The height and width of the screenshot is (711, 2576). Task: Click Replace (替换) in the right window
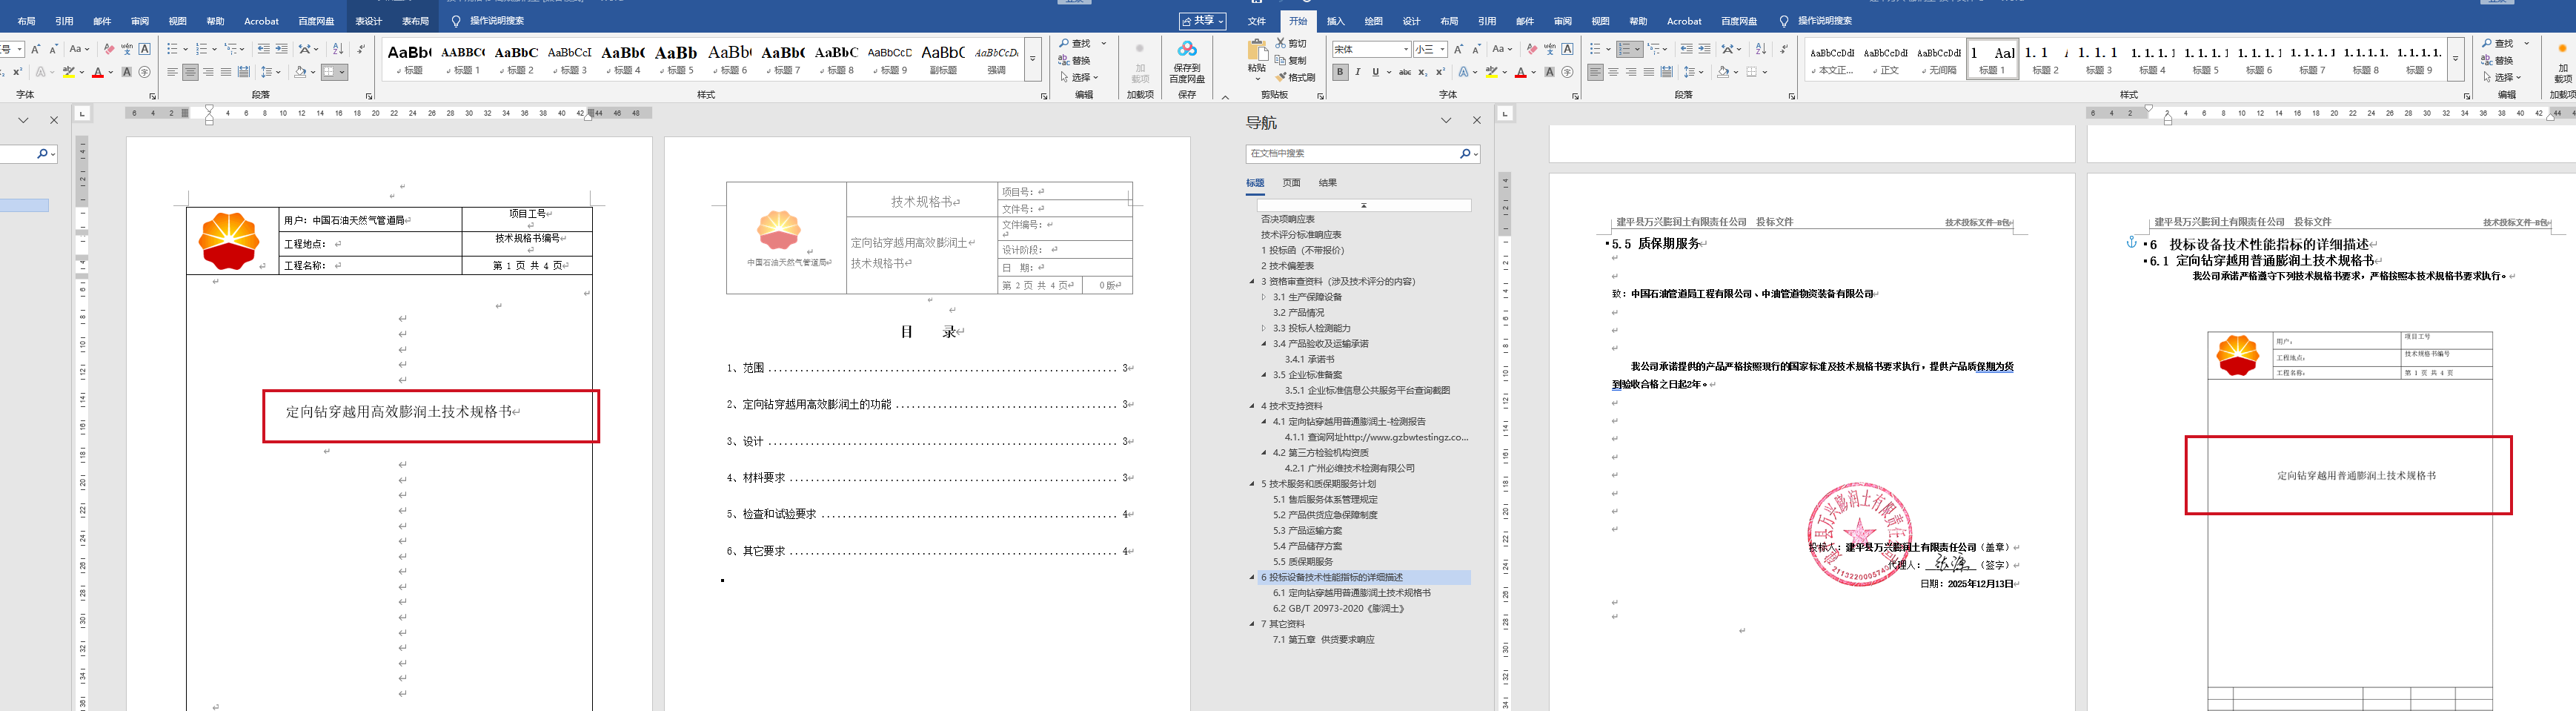(2496, 60)
